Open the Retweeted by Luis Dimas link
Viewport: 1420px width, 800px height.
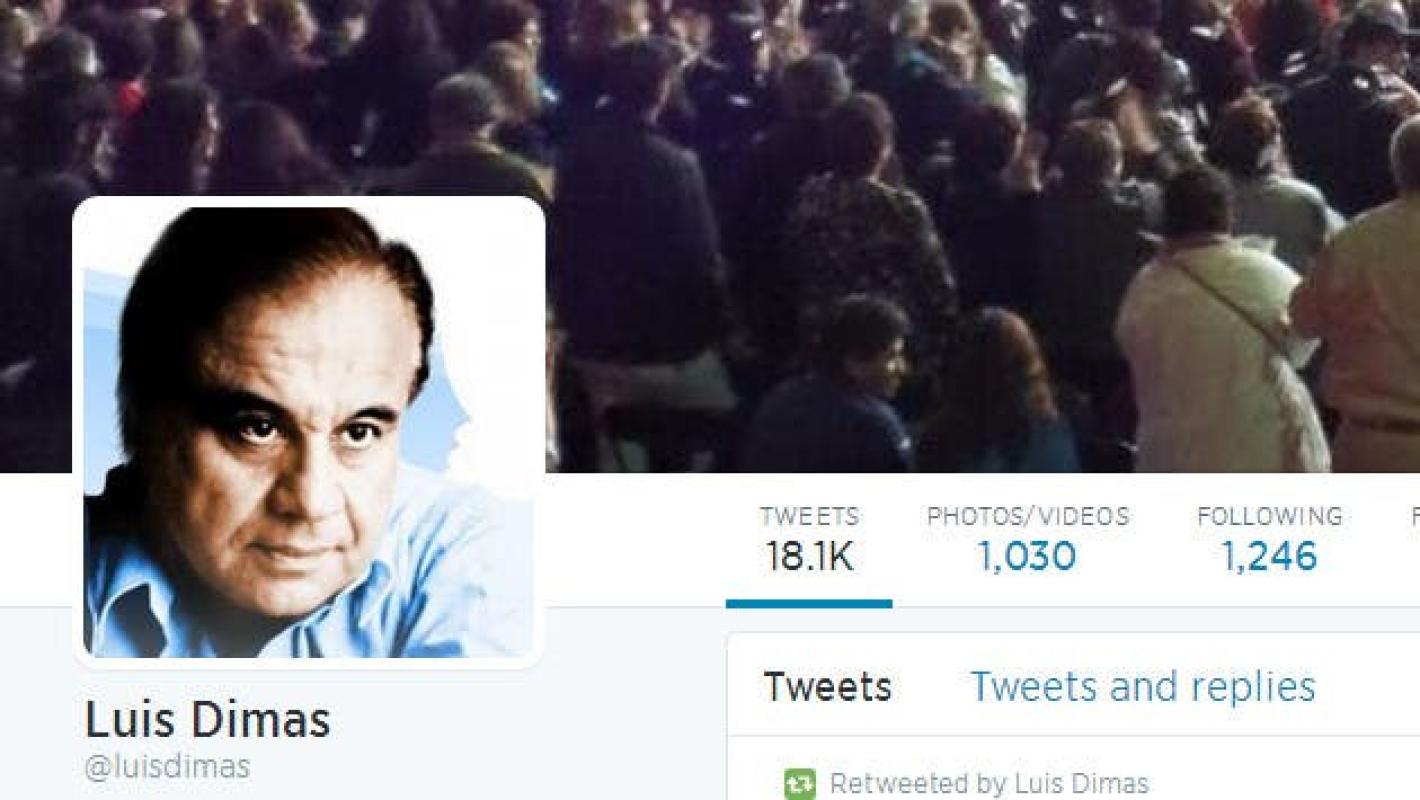[989, 783]
